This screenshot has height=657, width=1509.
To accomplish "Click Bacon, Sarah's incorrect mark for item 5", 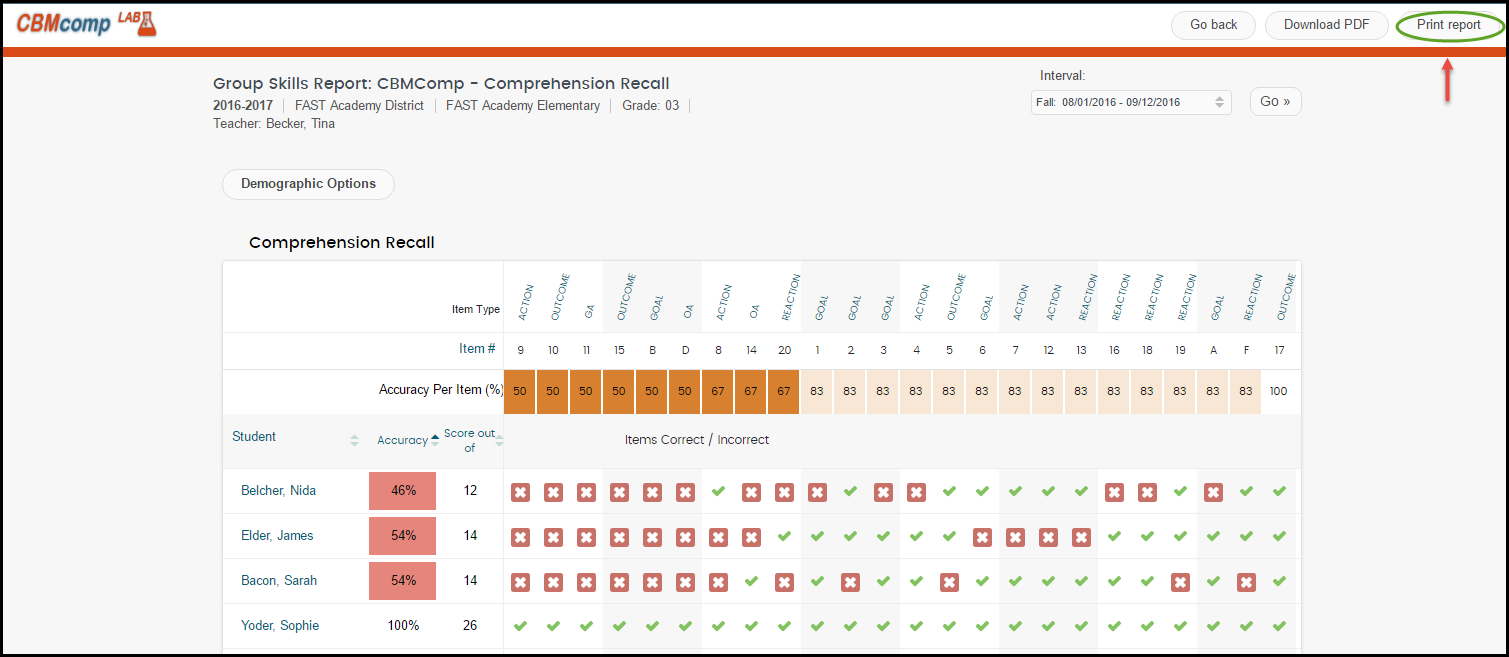I will click(x=949, y=582).
